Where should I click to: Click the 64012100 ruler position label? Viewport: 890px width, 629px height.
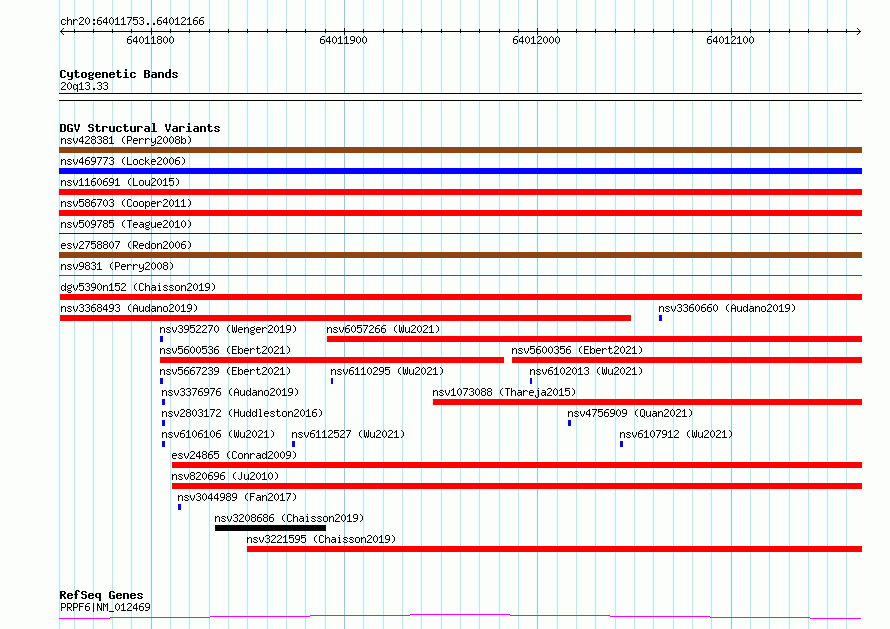coord(730,40)
